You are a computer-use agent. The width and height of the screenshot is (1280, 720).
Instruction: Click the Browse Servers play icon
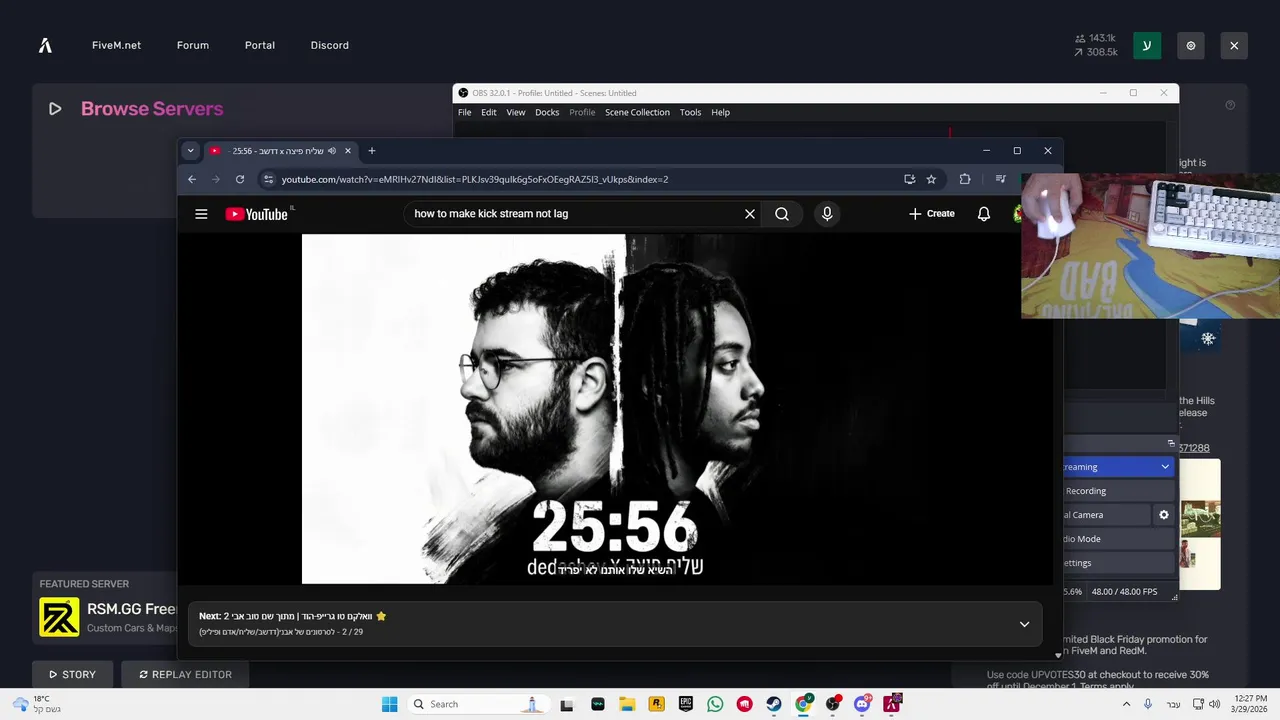[55, 109]
